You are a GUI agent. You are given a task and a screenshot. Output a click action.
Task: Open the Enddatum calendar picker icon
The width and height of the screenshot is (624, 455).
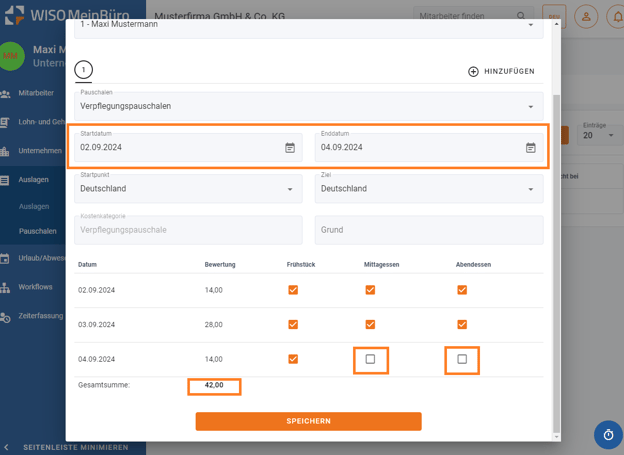pos(531,148)
